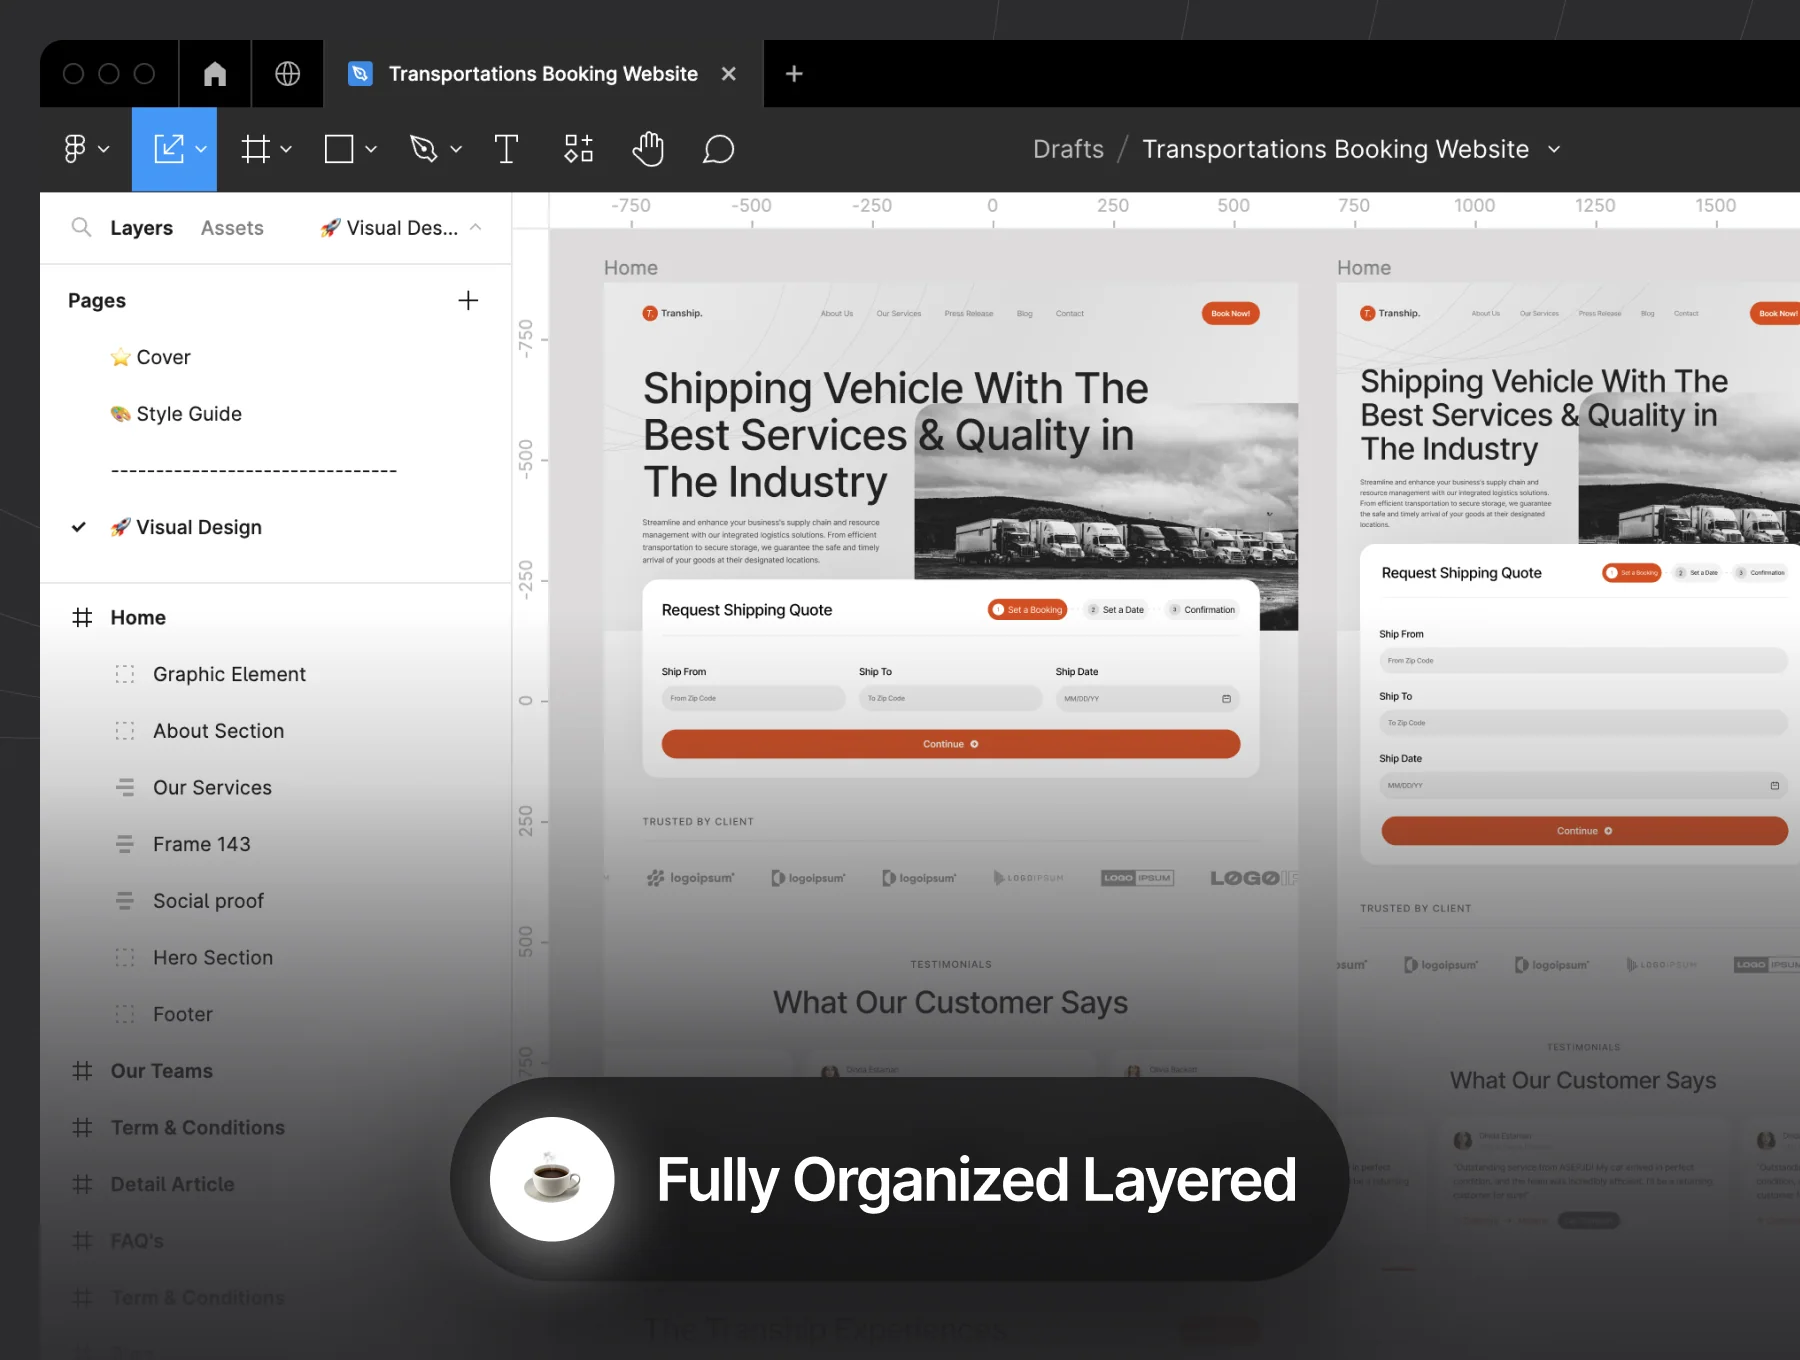Select the Hero Section layer
Image resolution: width=1800 pixels, height=1360 pixels.
(x=212, y=957)
